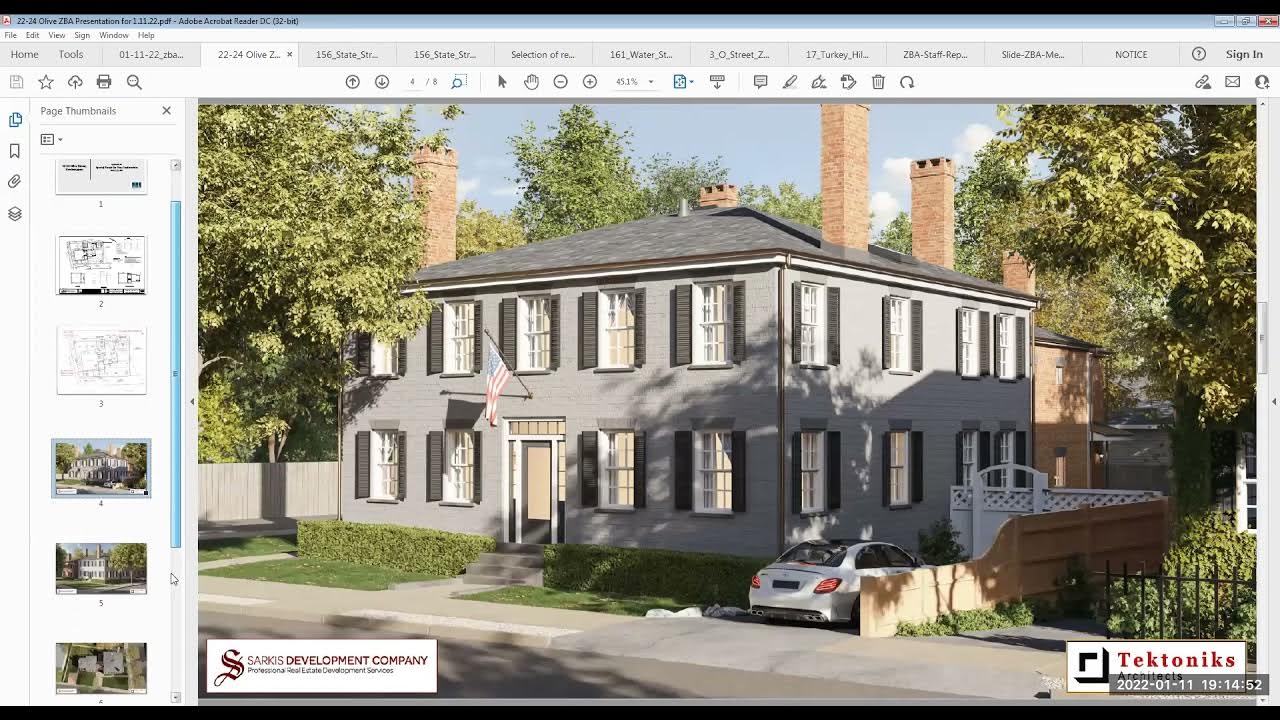Close the 22-24 Olive Z tab
This screenshot has height=720, width=1280.
coord(290,54)
